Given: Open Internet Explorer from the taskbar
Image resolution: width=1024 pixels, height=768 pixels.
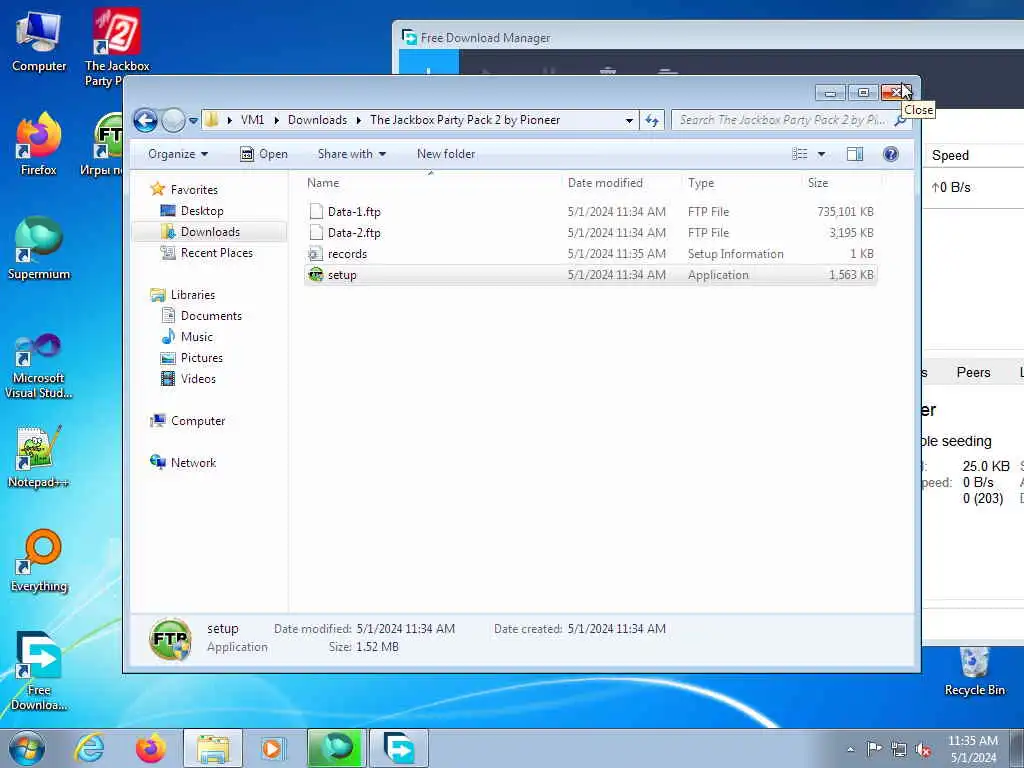Looking at the screenshot, I should pos(89,748).
